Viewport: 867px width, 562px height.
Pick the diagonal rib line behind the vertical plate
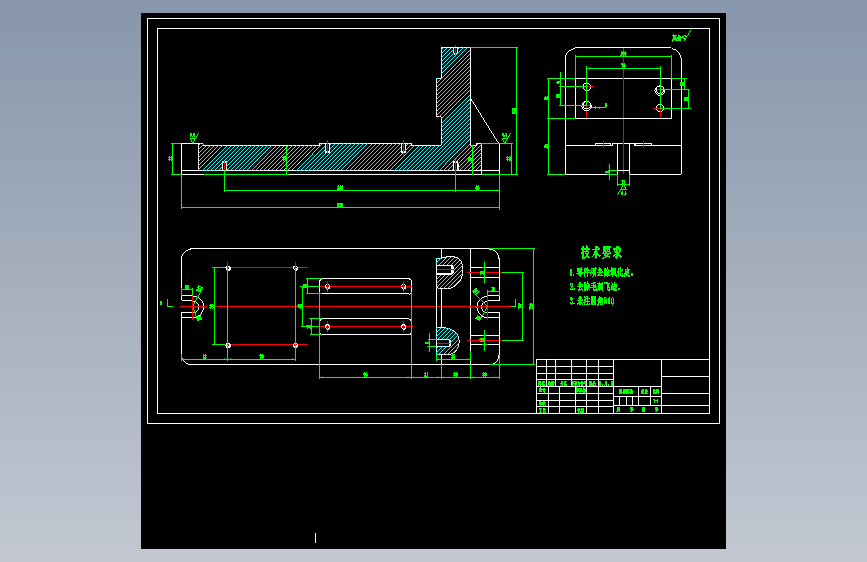click(485, 121)
